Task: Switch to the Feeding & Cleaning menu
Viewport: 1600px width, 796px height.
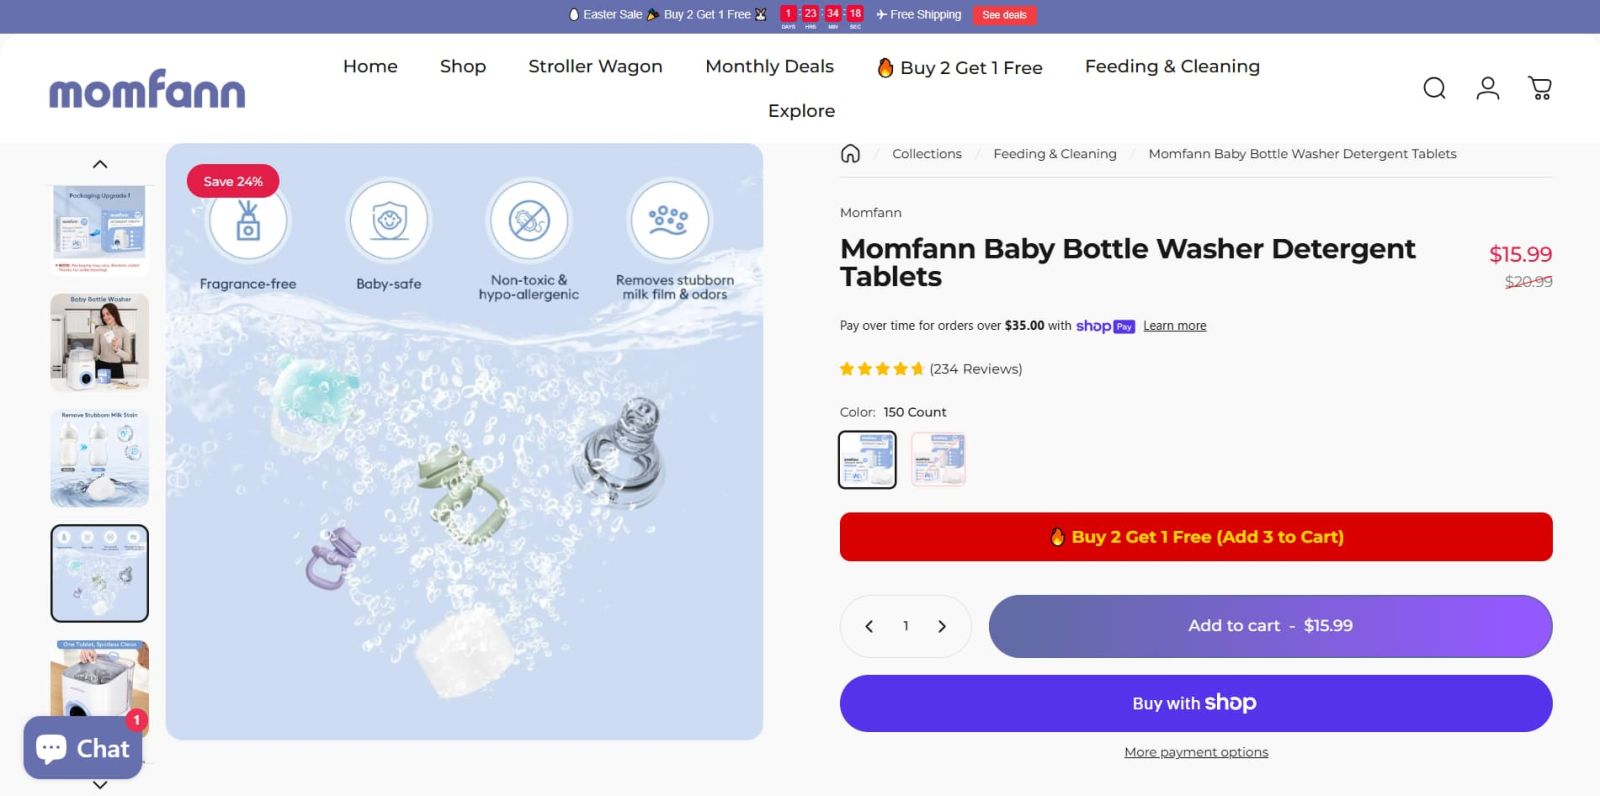Action: [x=1172, y=66]
